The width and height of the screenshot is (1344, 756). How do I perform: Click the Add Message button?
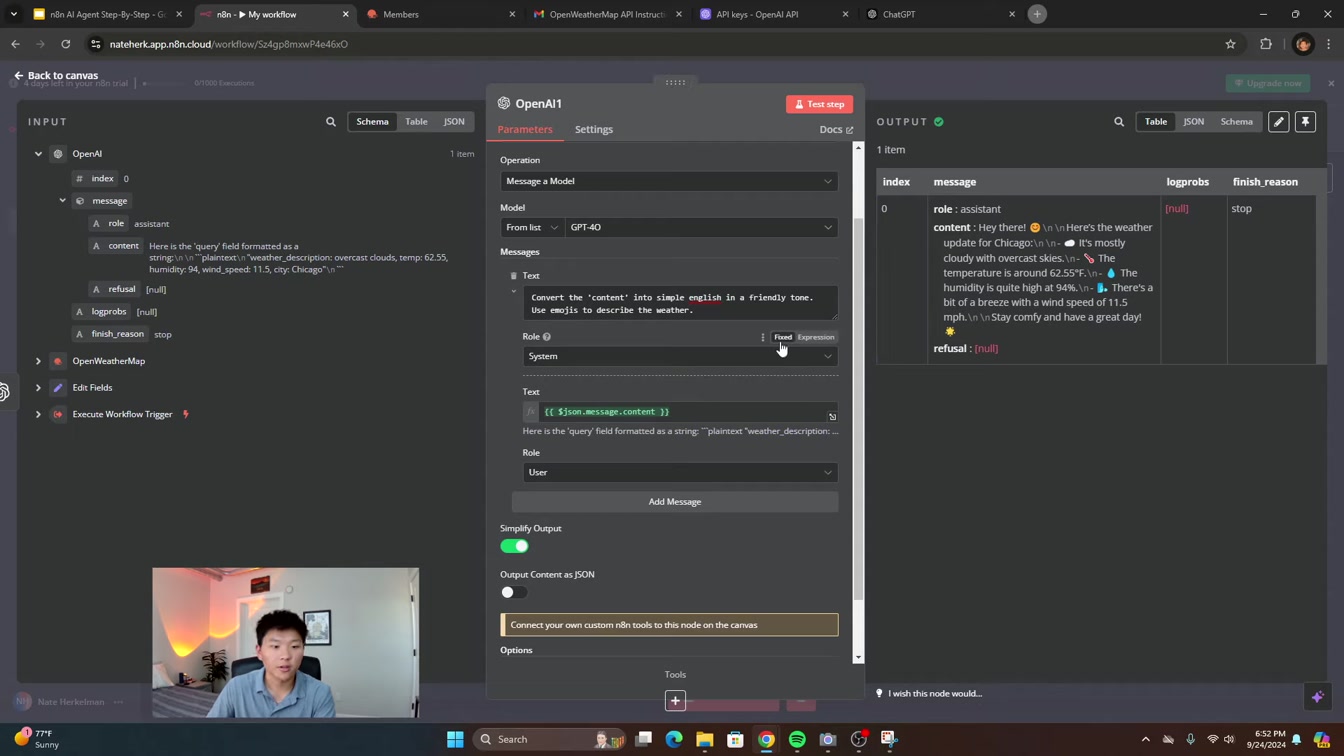click(x=675, y=502)
